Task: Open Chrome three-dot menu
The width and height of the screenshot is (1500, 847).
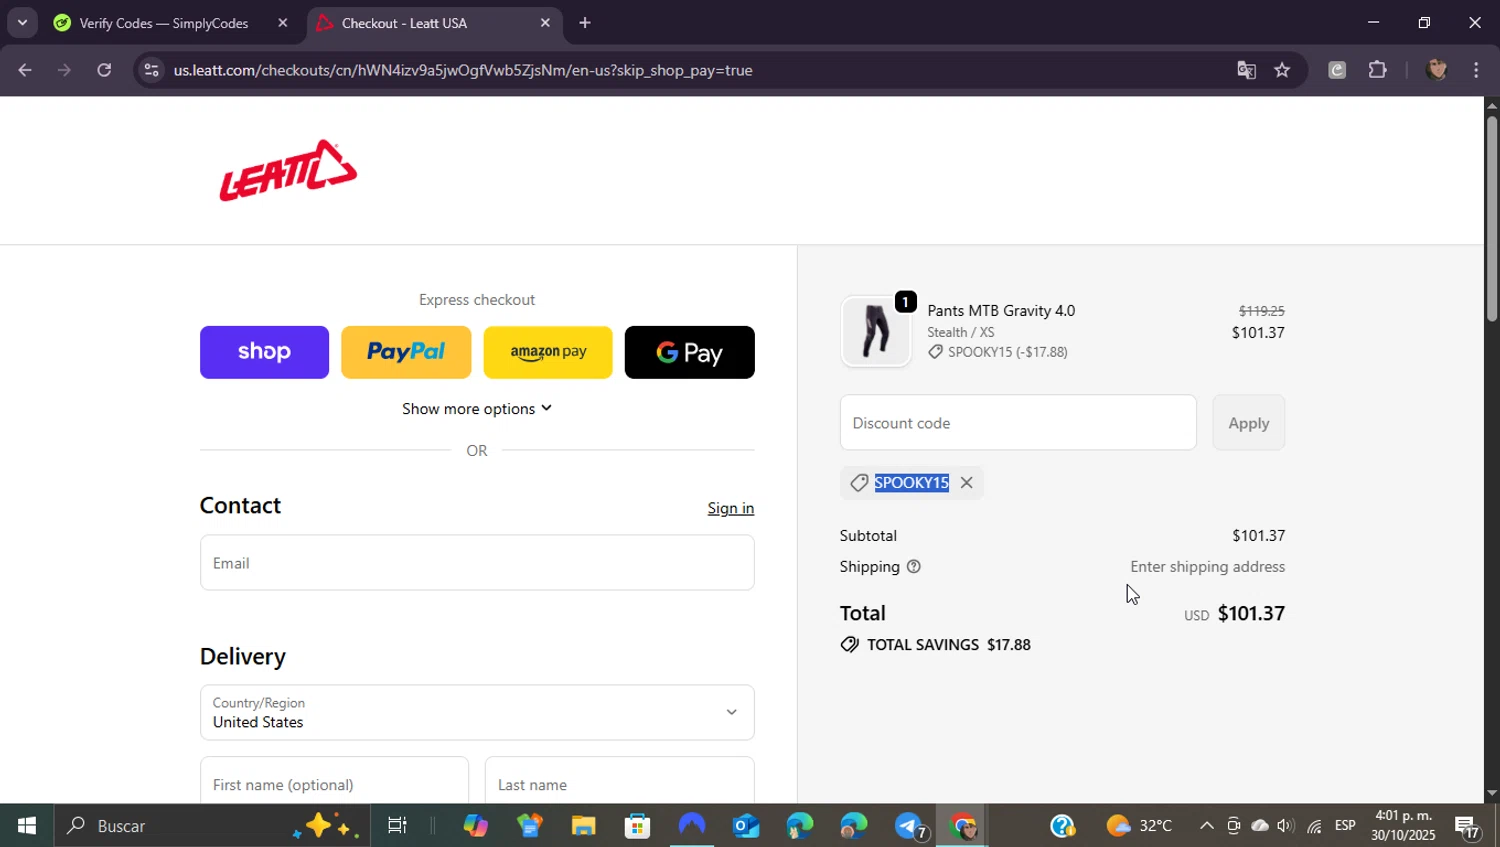Action: pyautogui.click(x=1477, y=70)
